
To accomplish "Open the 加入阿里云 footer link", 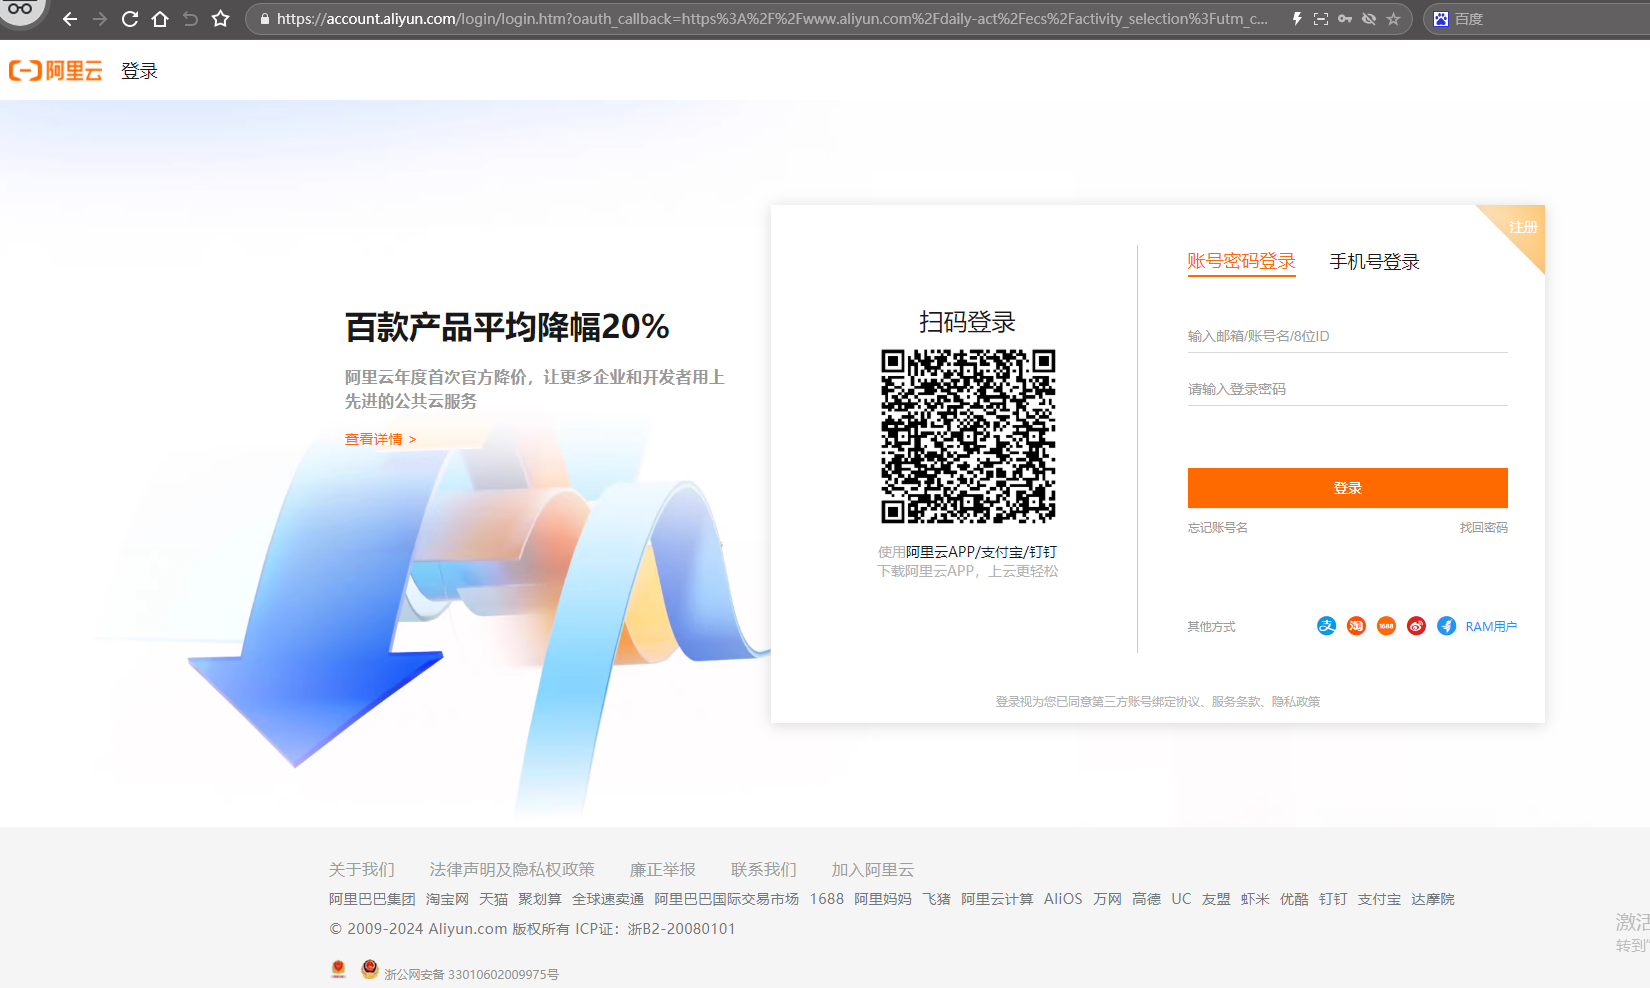I will (872, 870).
